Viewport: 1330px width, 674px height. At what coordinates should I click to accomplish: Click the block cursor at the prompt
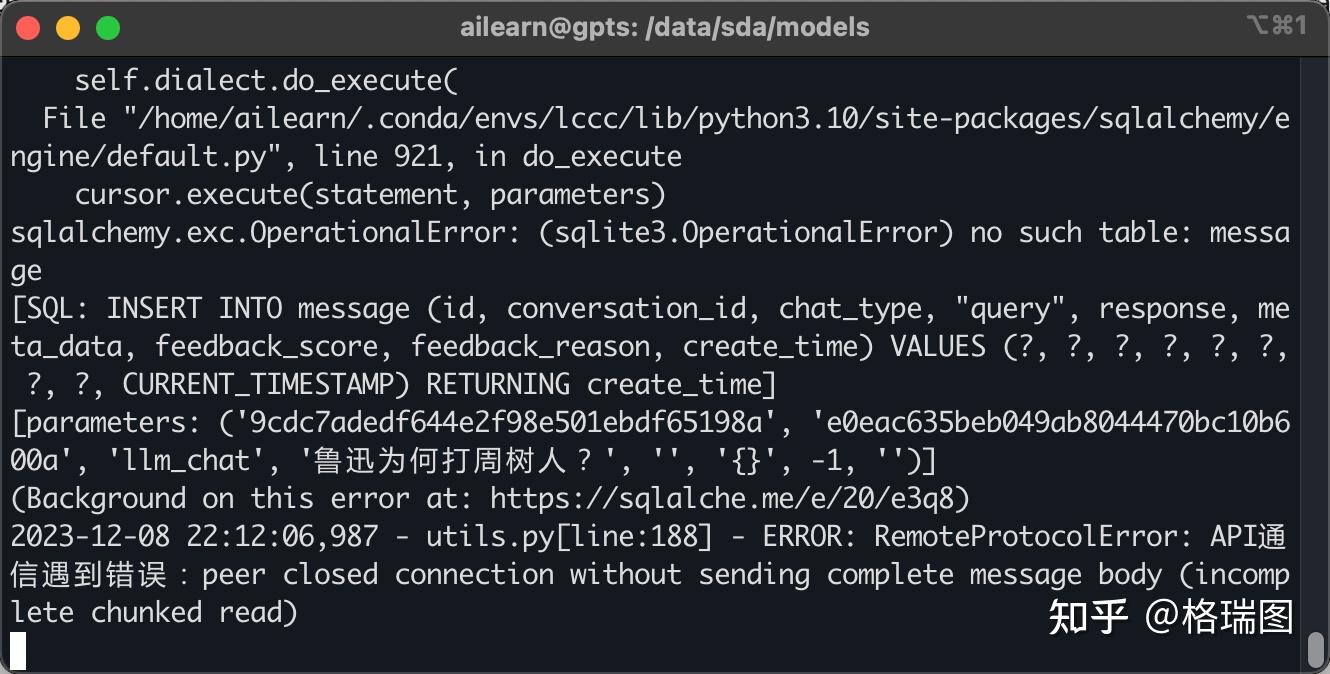(18, 650)
